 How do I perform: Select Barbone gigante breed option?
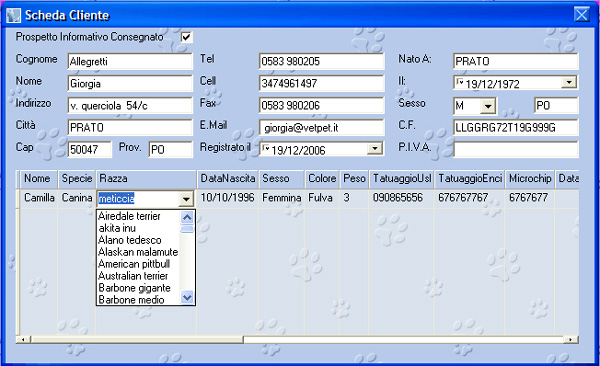click(138, 288)
